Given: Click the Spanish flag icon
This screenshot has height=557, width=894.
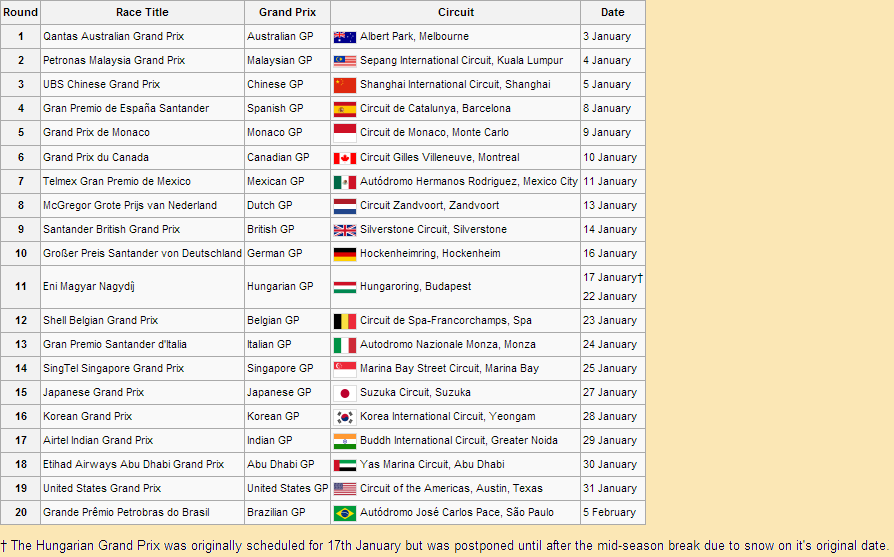Looking at the screenshot, I should [x=344, y=109].
